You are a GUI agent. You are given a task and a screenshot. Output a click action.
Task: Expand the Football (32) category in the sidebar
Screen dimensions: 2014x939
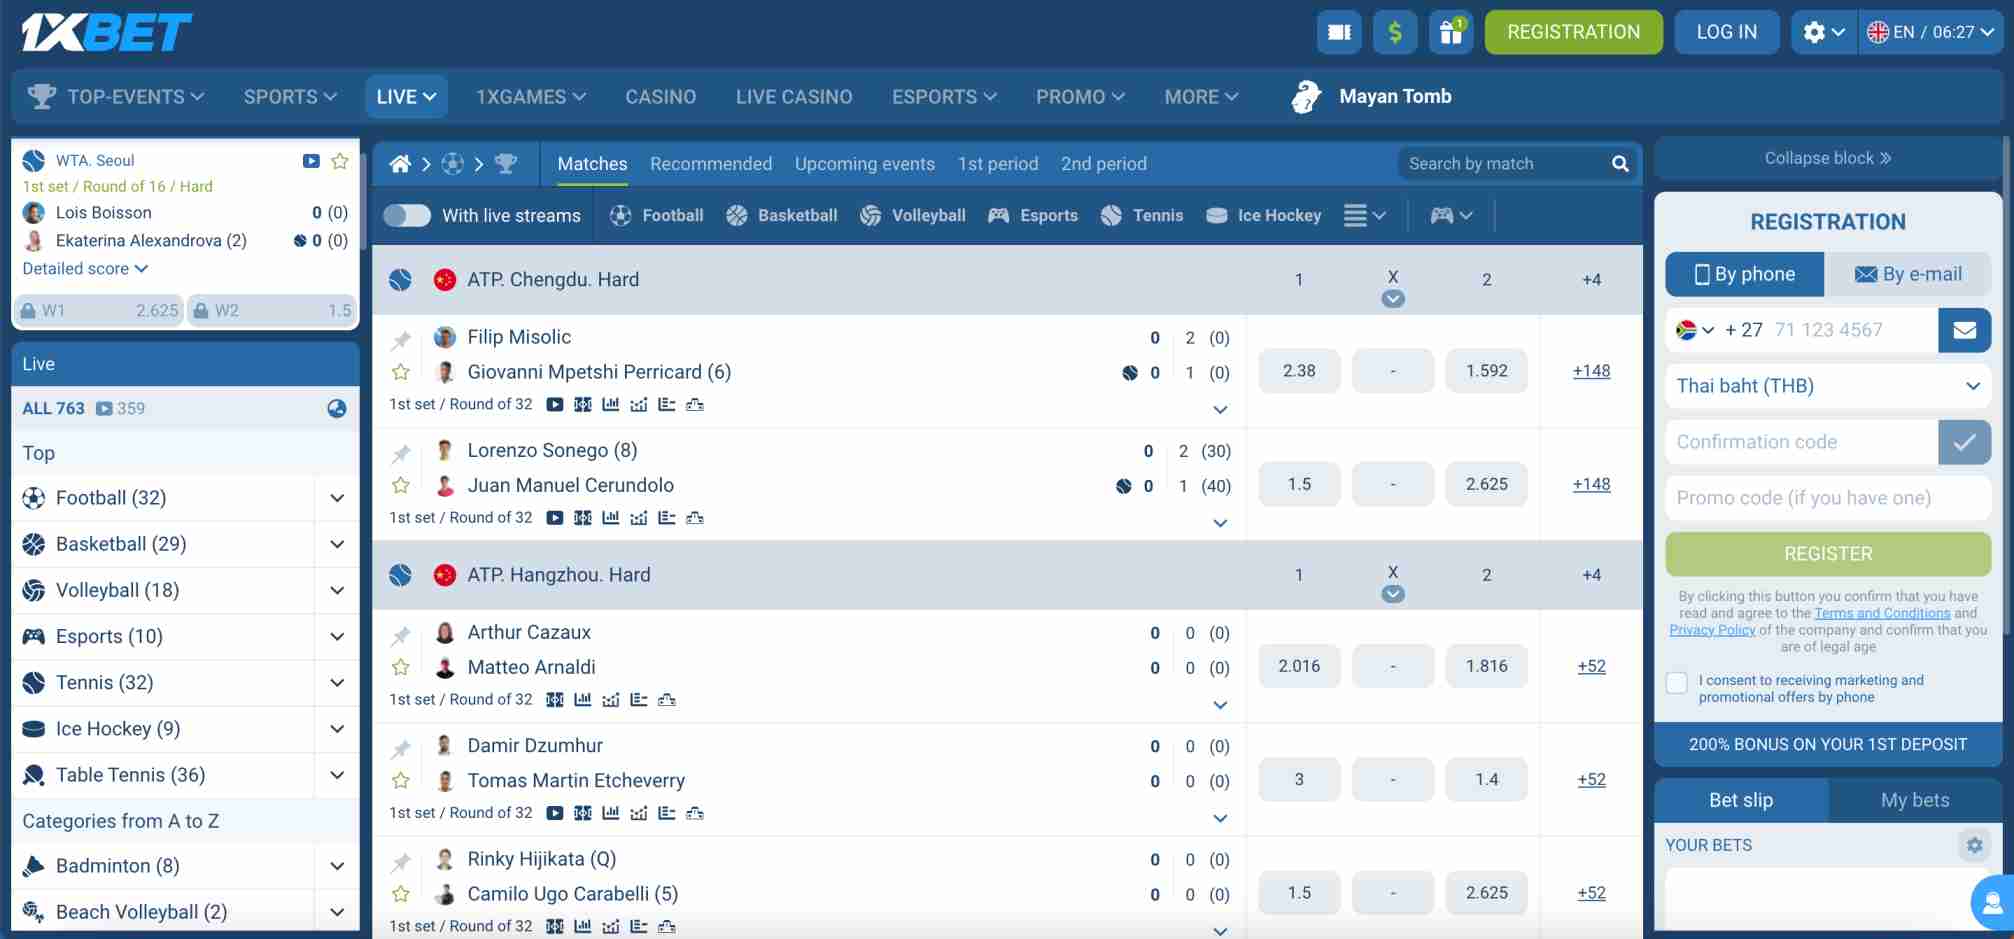337,497
